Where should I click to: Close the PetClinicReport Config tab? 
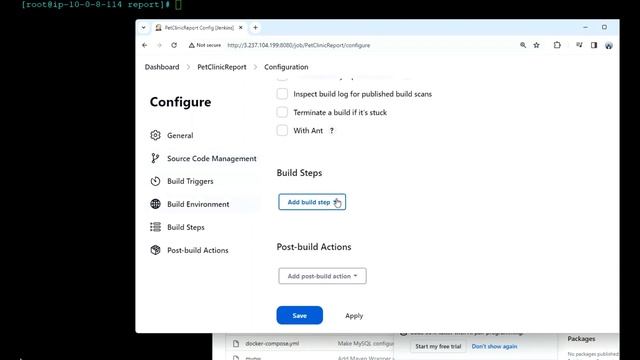241,28
